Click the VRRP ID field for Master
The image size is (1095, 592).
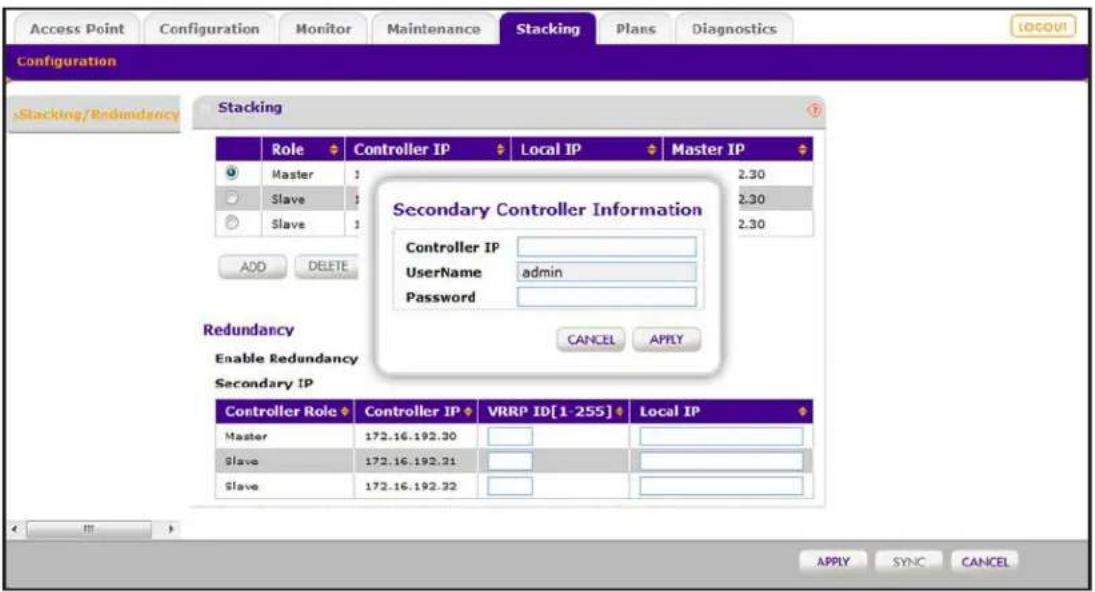[510, 437]
